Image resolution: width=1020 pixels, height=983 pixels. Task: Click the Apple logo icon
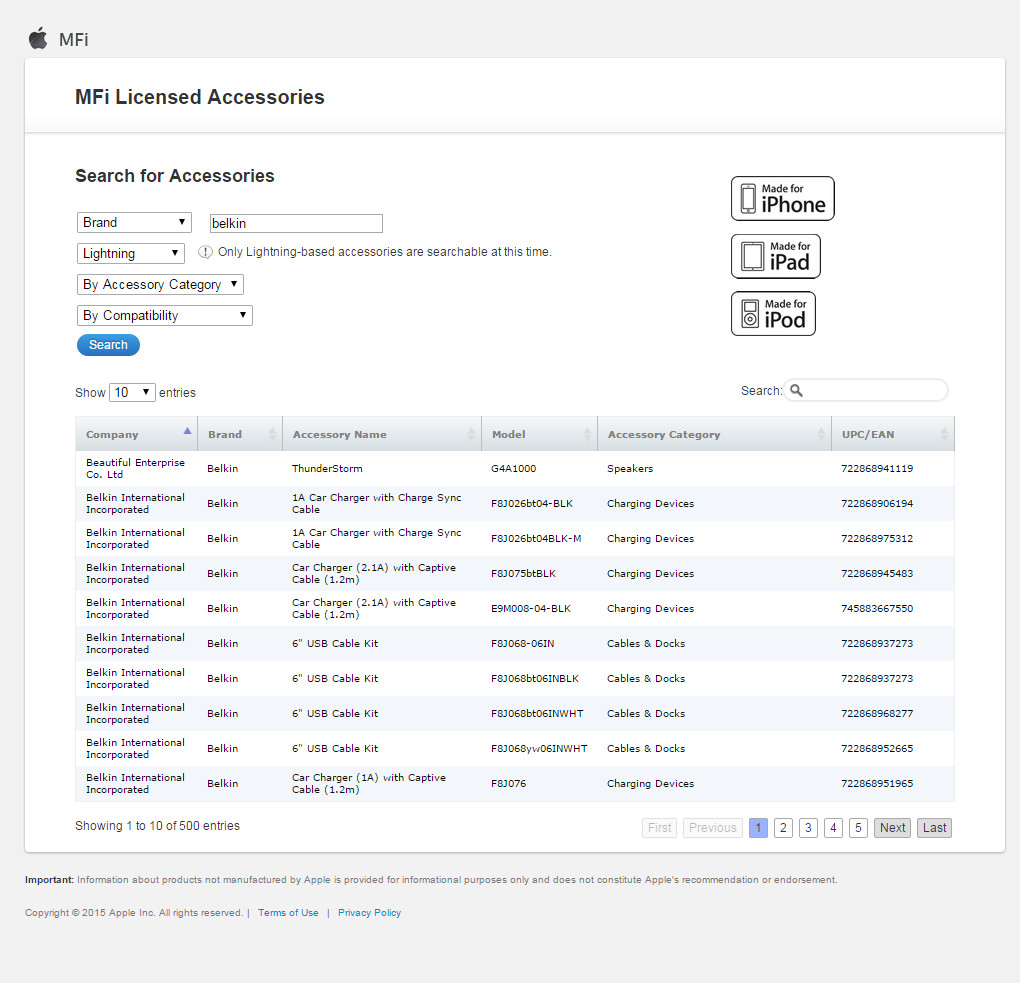point(38,38)
